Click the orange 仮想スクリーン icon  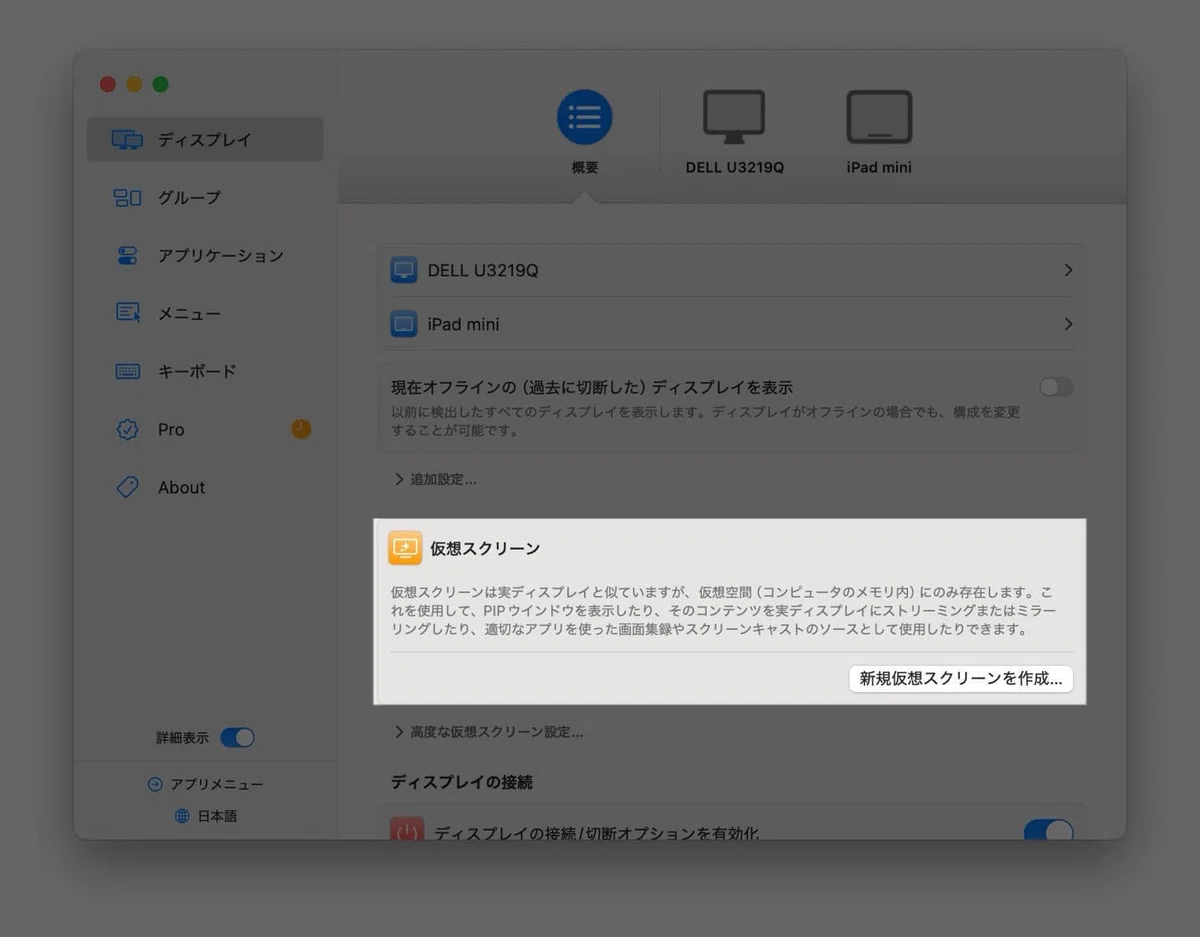tap(405, 548)
